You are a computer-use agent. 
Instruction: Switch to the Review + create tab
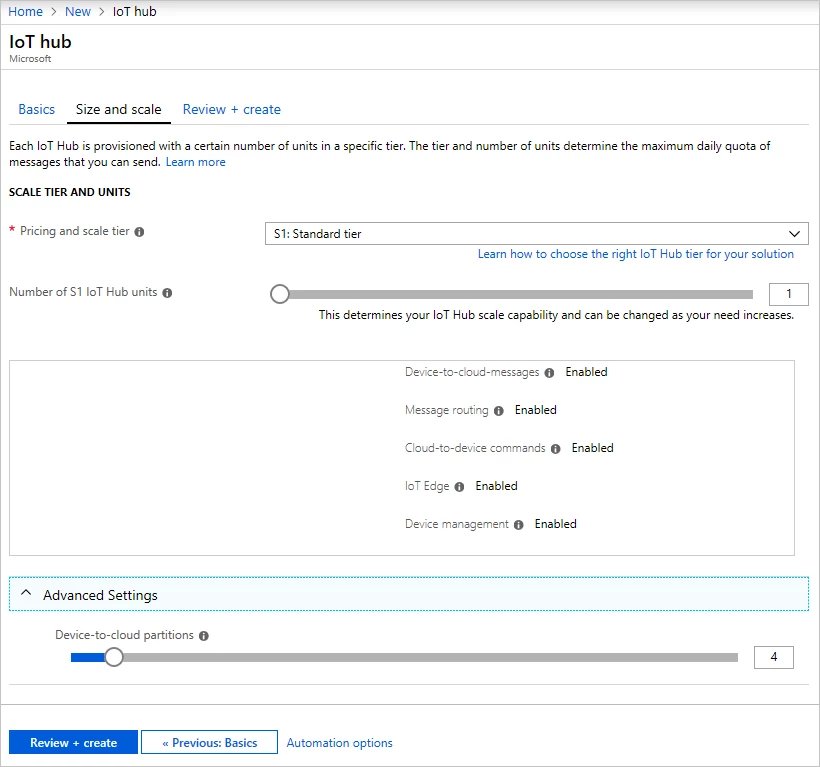[x=231, y=109]
